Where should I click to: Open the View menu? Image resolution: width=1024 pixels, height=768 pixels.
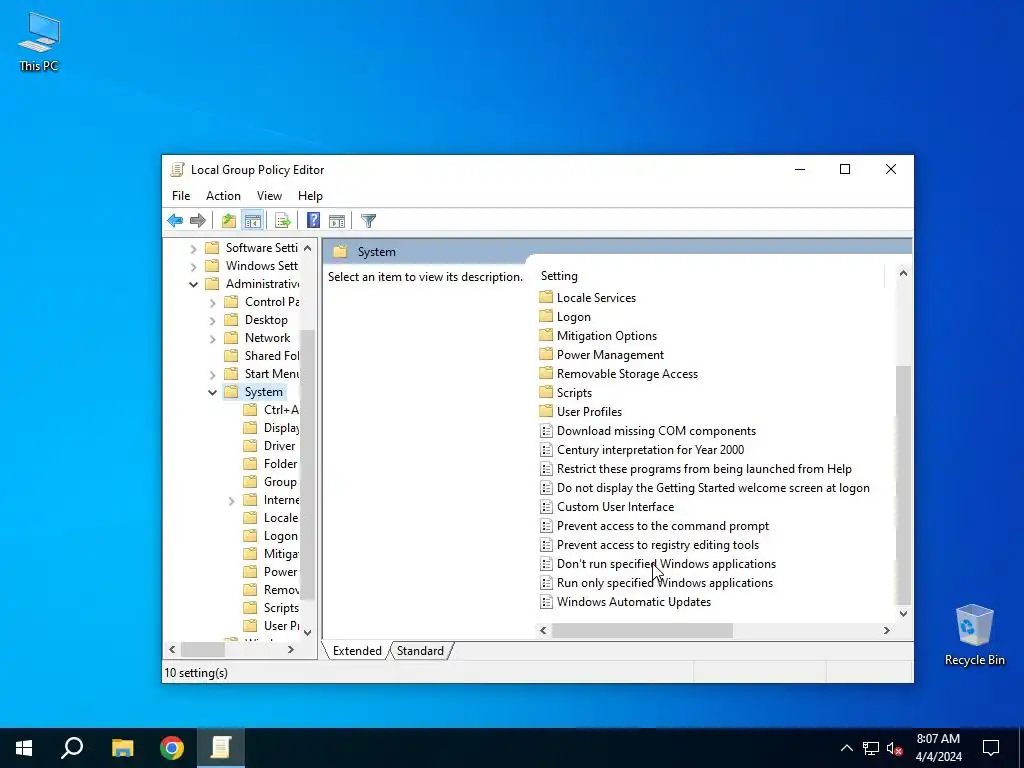(269, 196)
